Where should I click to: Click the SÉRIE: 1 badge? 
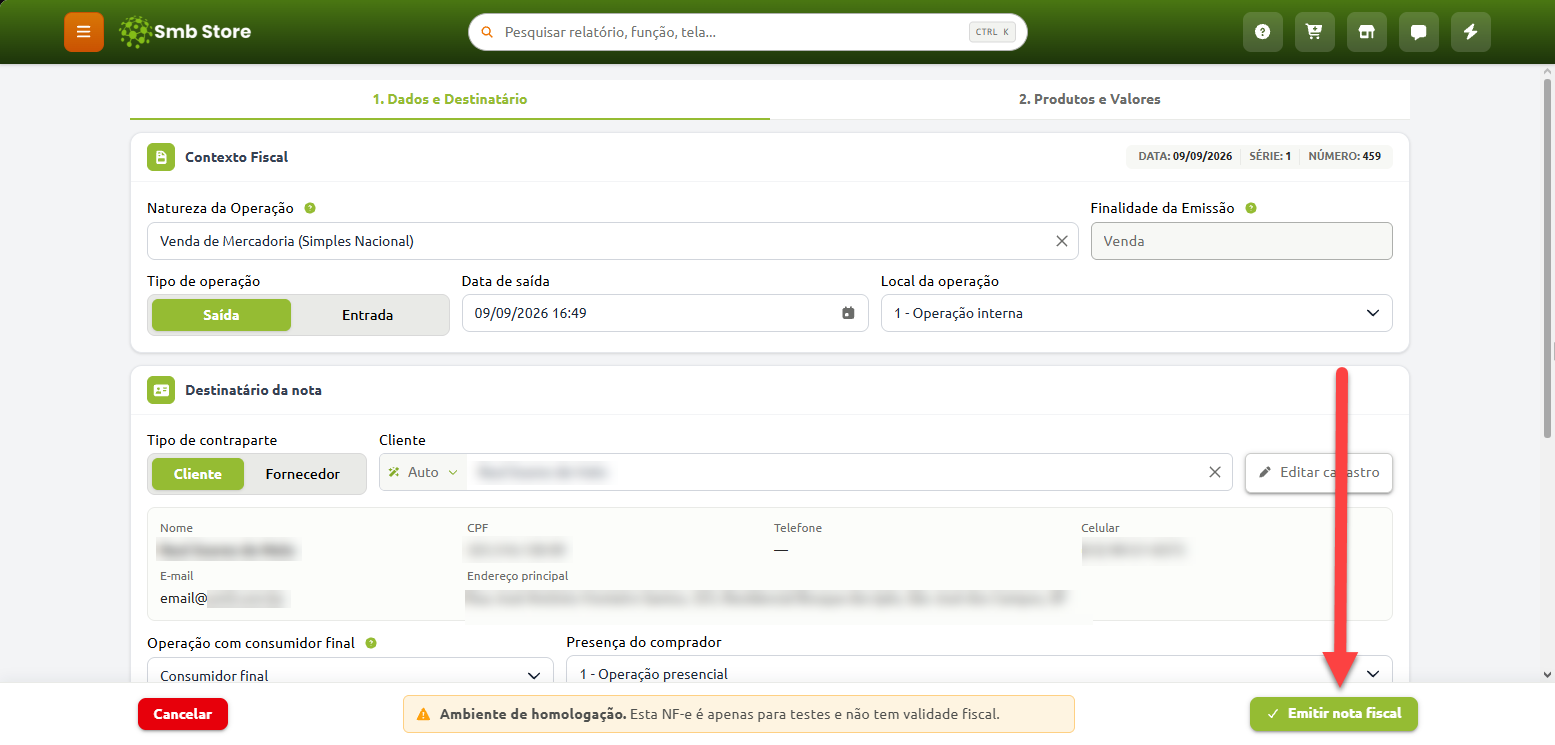tap(1270, 156)
